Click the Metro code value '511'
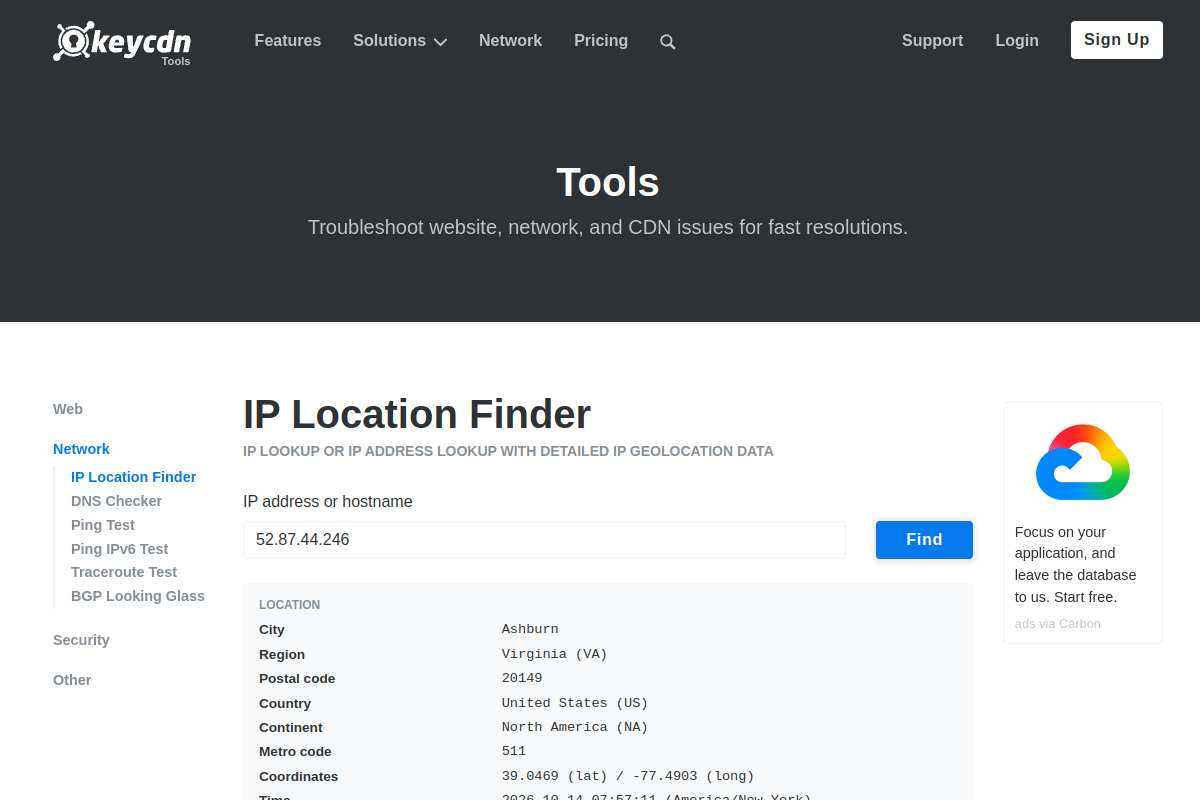The height and width of the screenshot is (800, 1200). [514, 751]
